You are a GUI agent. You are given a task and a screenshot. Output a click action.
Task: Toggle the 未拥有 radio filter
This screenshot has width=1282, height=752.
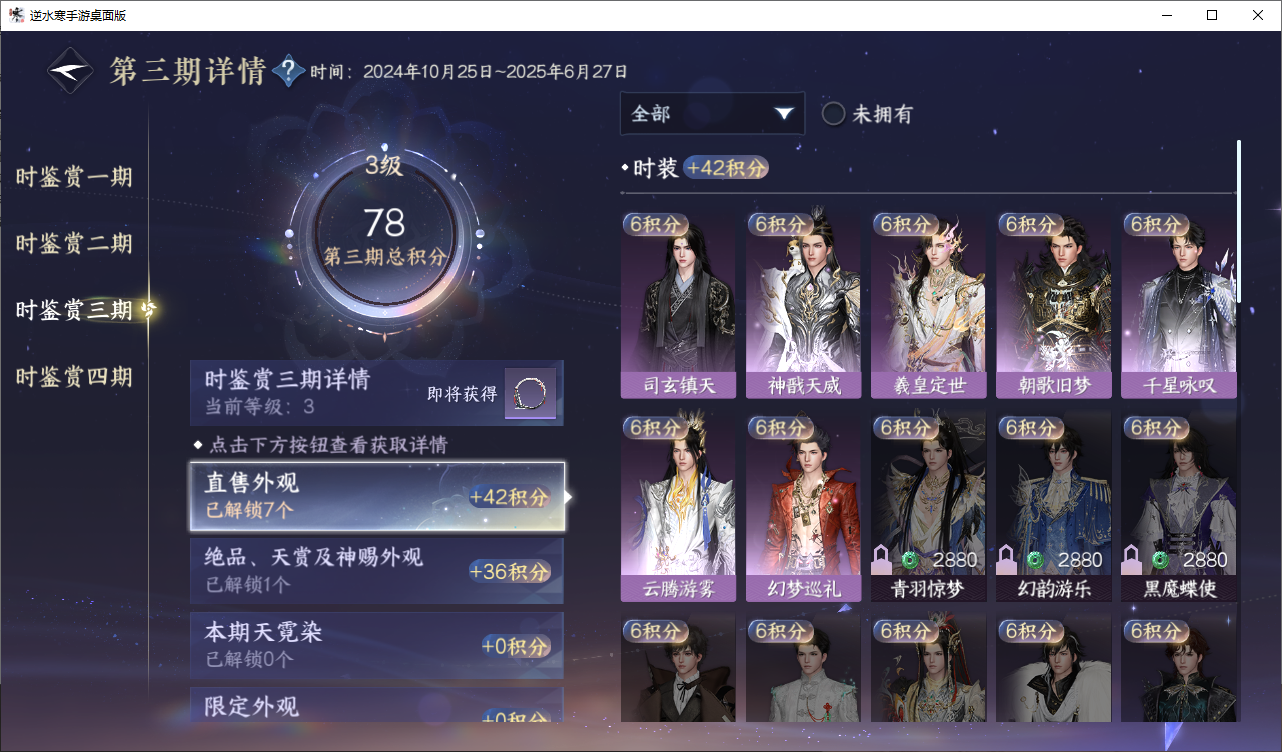tap(833, 114)
